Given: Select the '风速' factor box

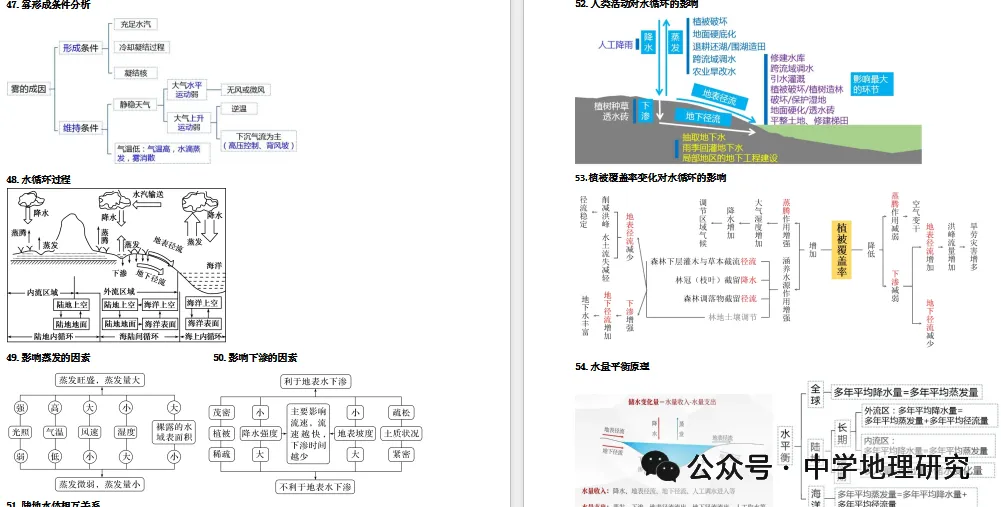Looking at the screenshot, I should click(89, 432).
